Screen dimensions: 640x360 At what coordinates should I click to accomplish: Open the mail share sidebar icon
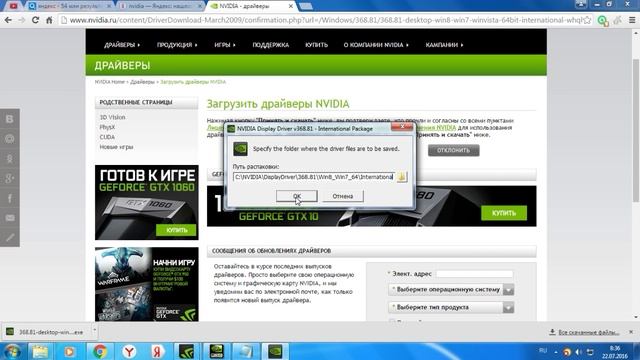(x=10, y=218)
